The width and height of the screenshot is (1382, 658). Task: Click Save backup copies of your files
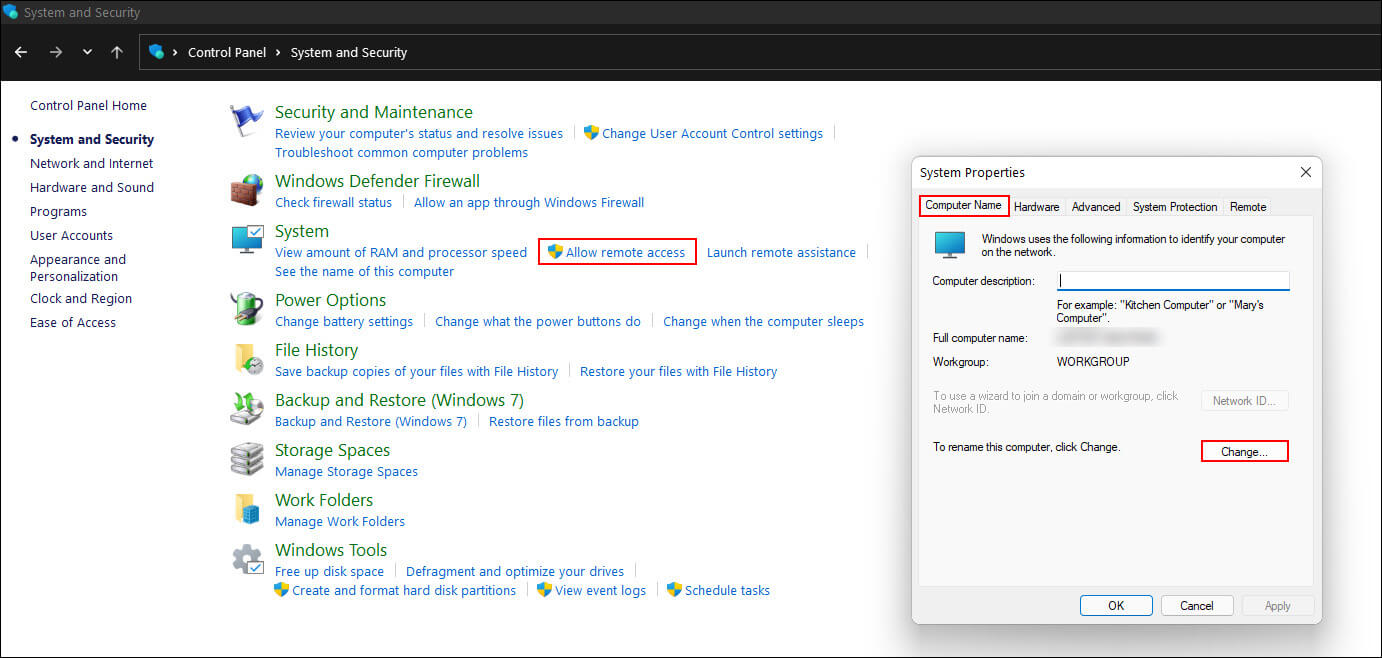(x=416, y=372)
